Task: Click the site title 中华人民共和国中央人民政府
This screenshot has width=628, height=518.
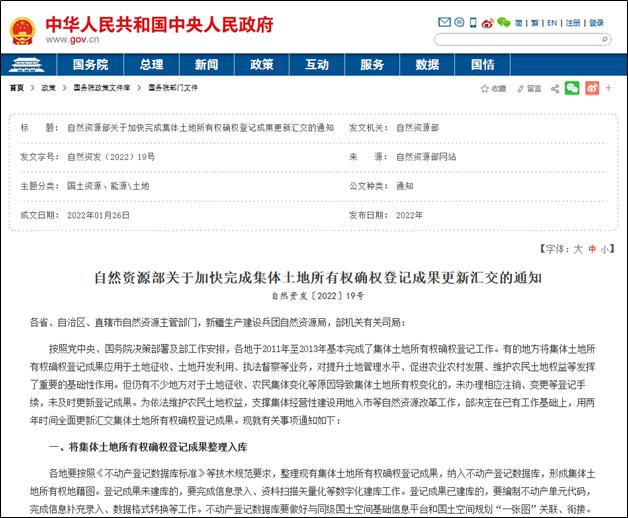Action: pyautogui.click(x=159, y=24)
